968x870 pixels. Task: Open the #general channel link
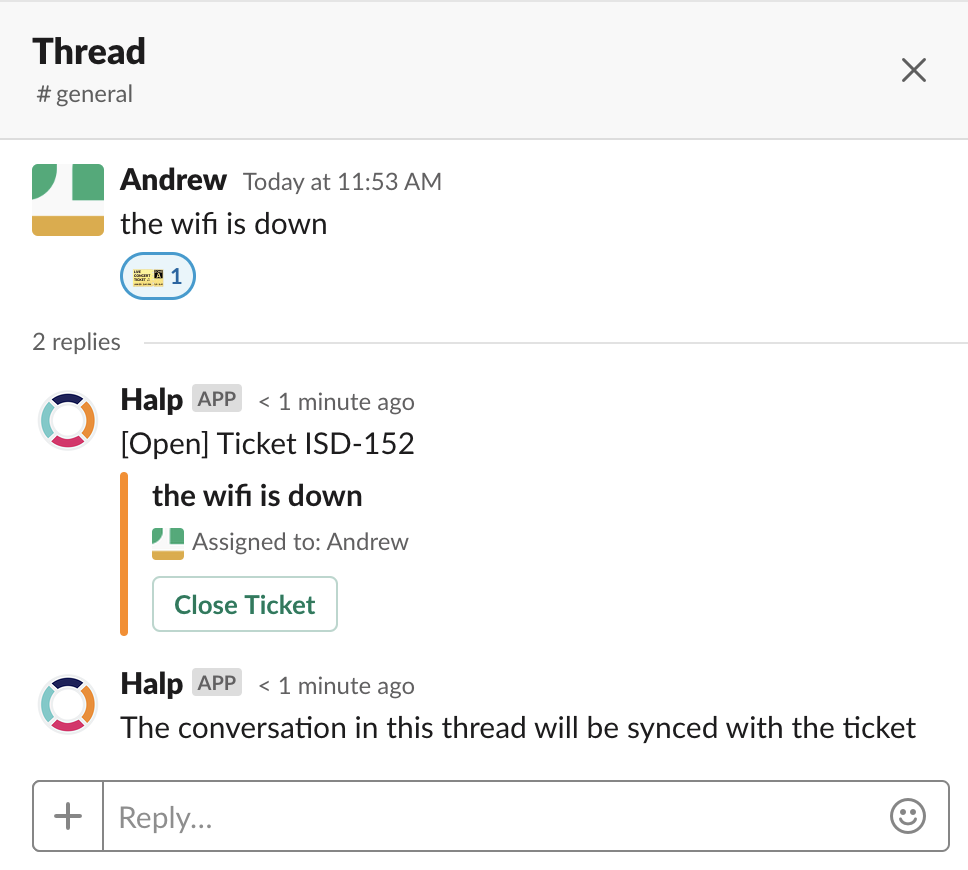pos(85,94)
